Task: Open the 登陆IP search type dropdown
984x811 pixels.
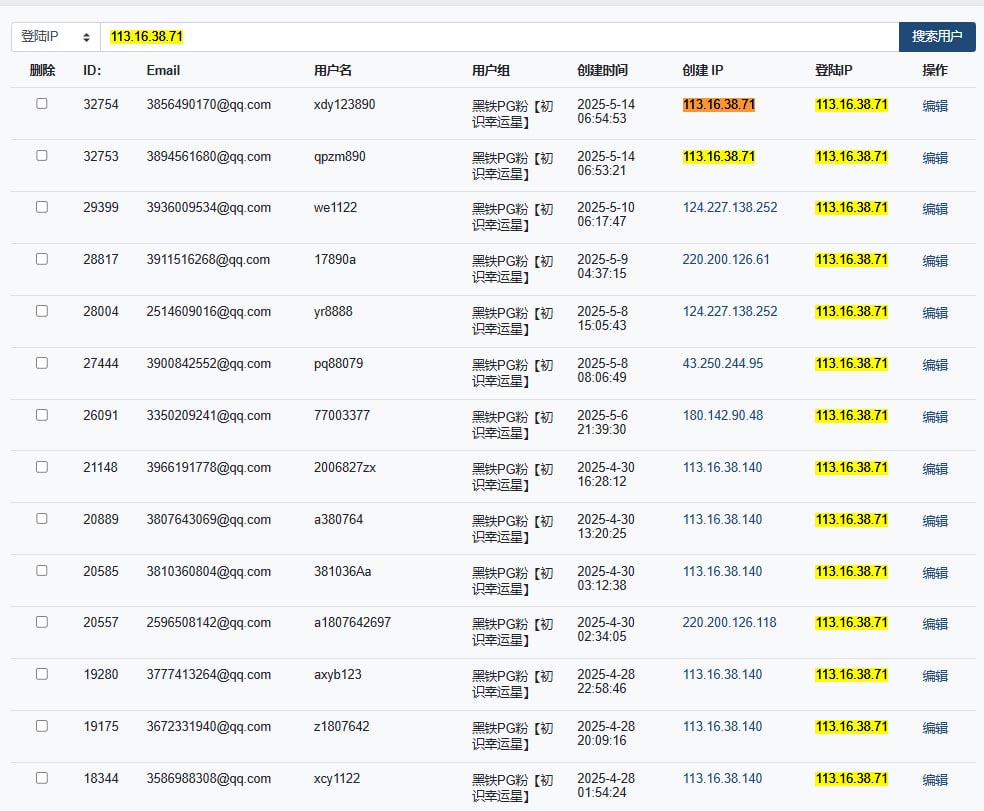Action: pos(55,37)
